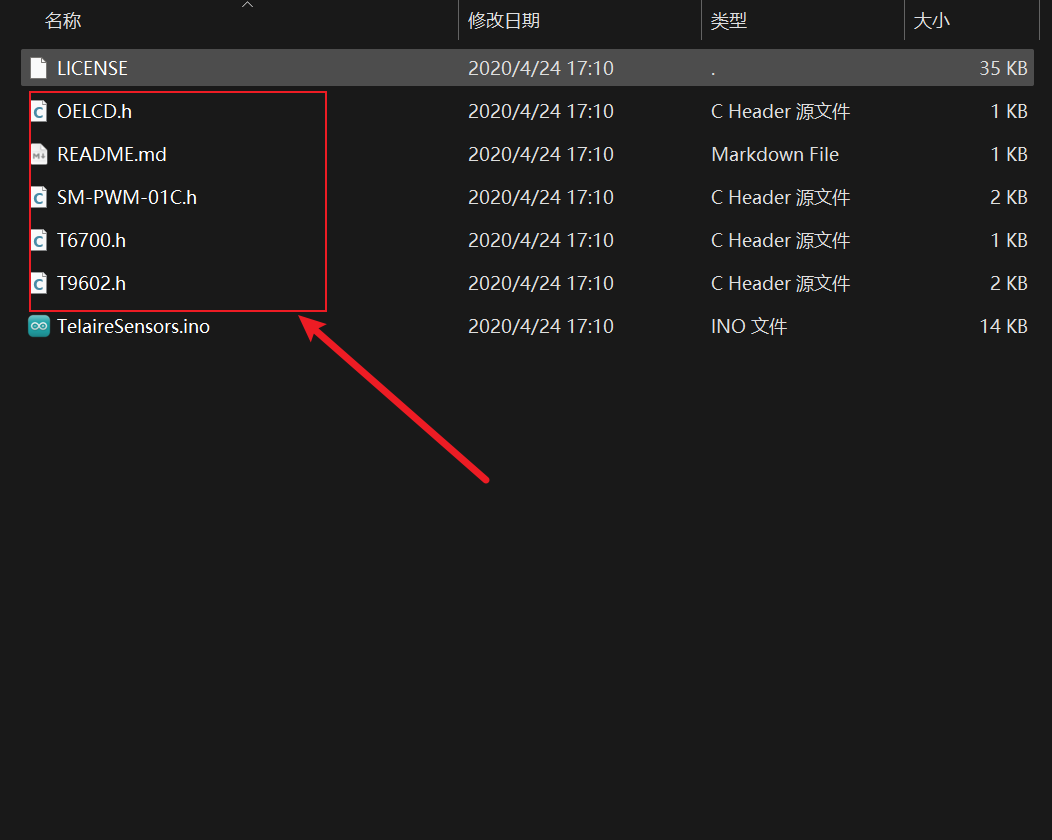Sort by 修改日期 column header
Screen dimensions: 1052x840
(503, 21)
